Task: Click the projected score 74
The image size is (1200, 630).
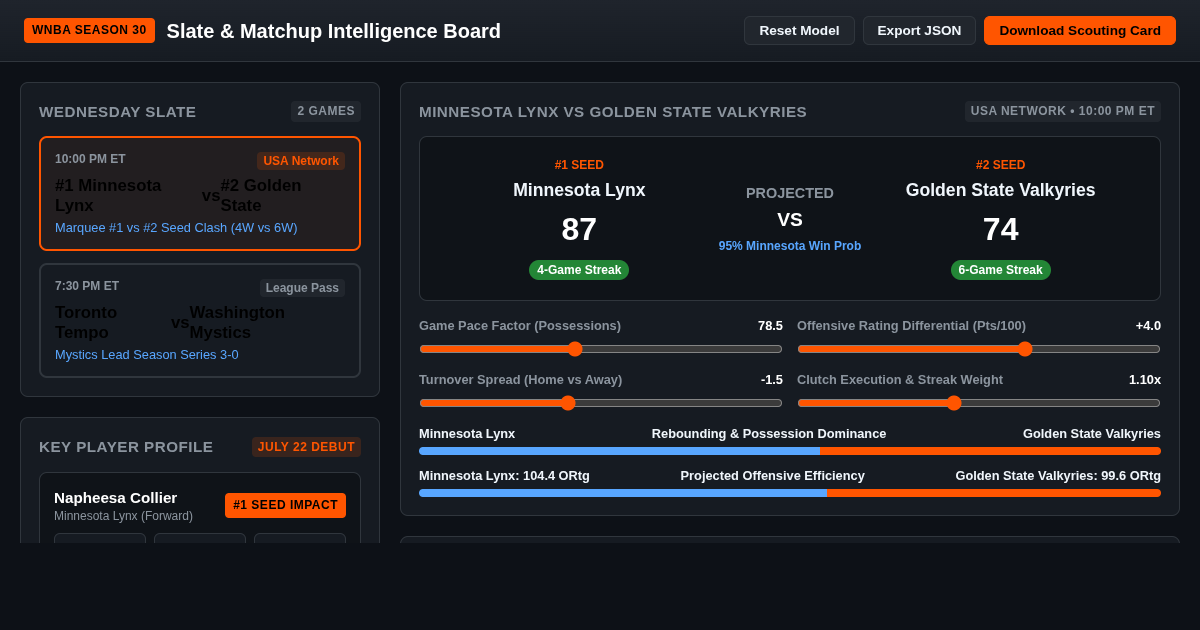Action: tap(1000, 229)
